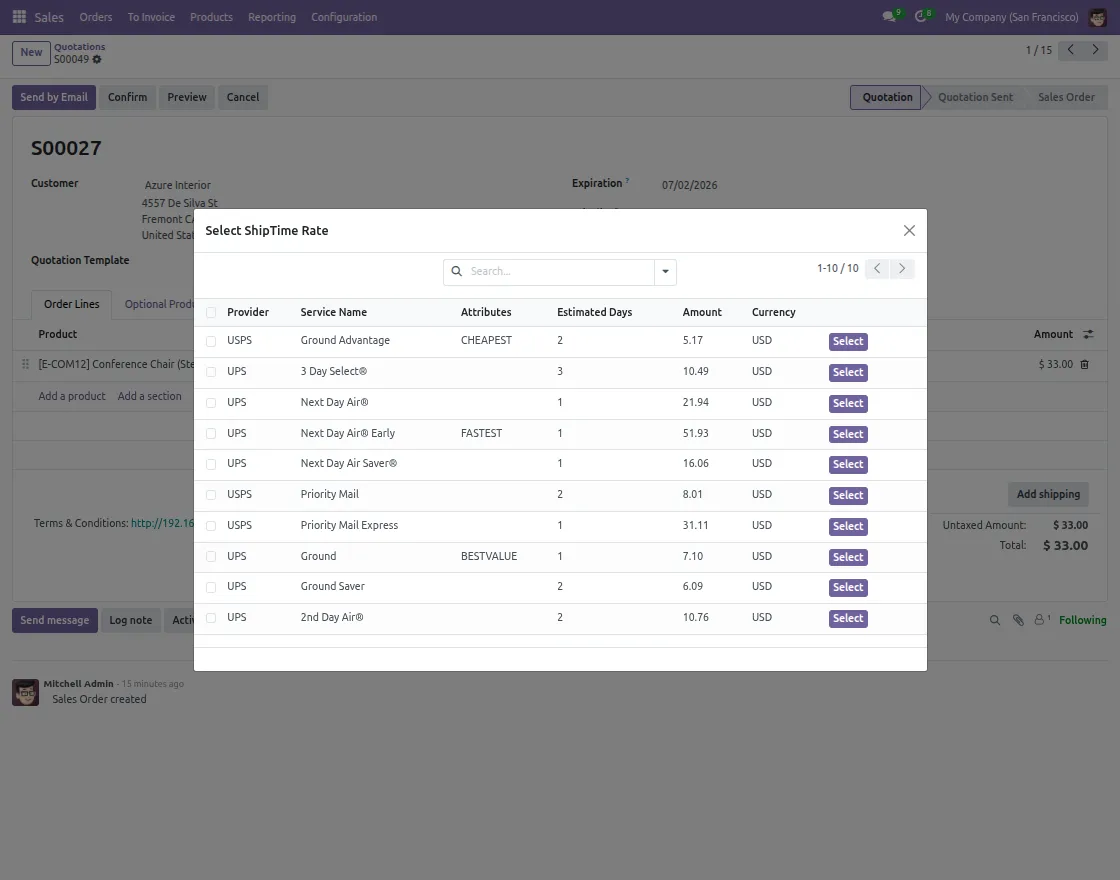Check the UPS 3 Day Select row checkbox
This screenshot has width=1120, height=880.
tap(211, 372)
